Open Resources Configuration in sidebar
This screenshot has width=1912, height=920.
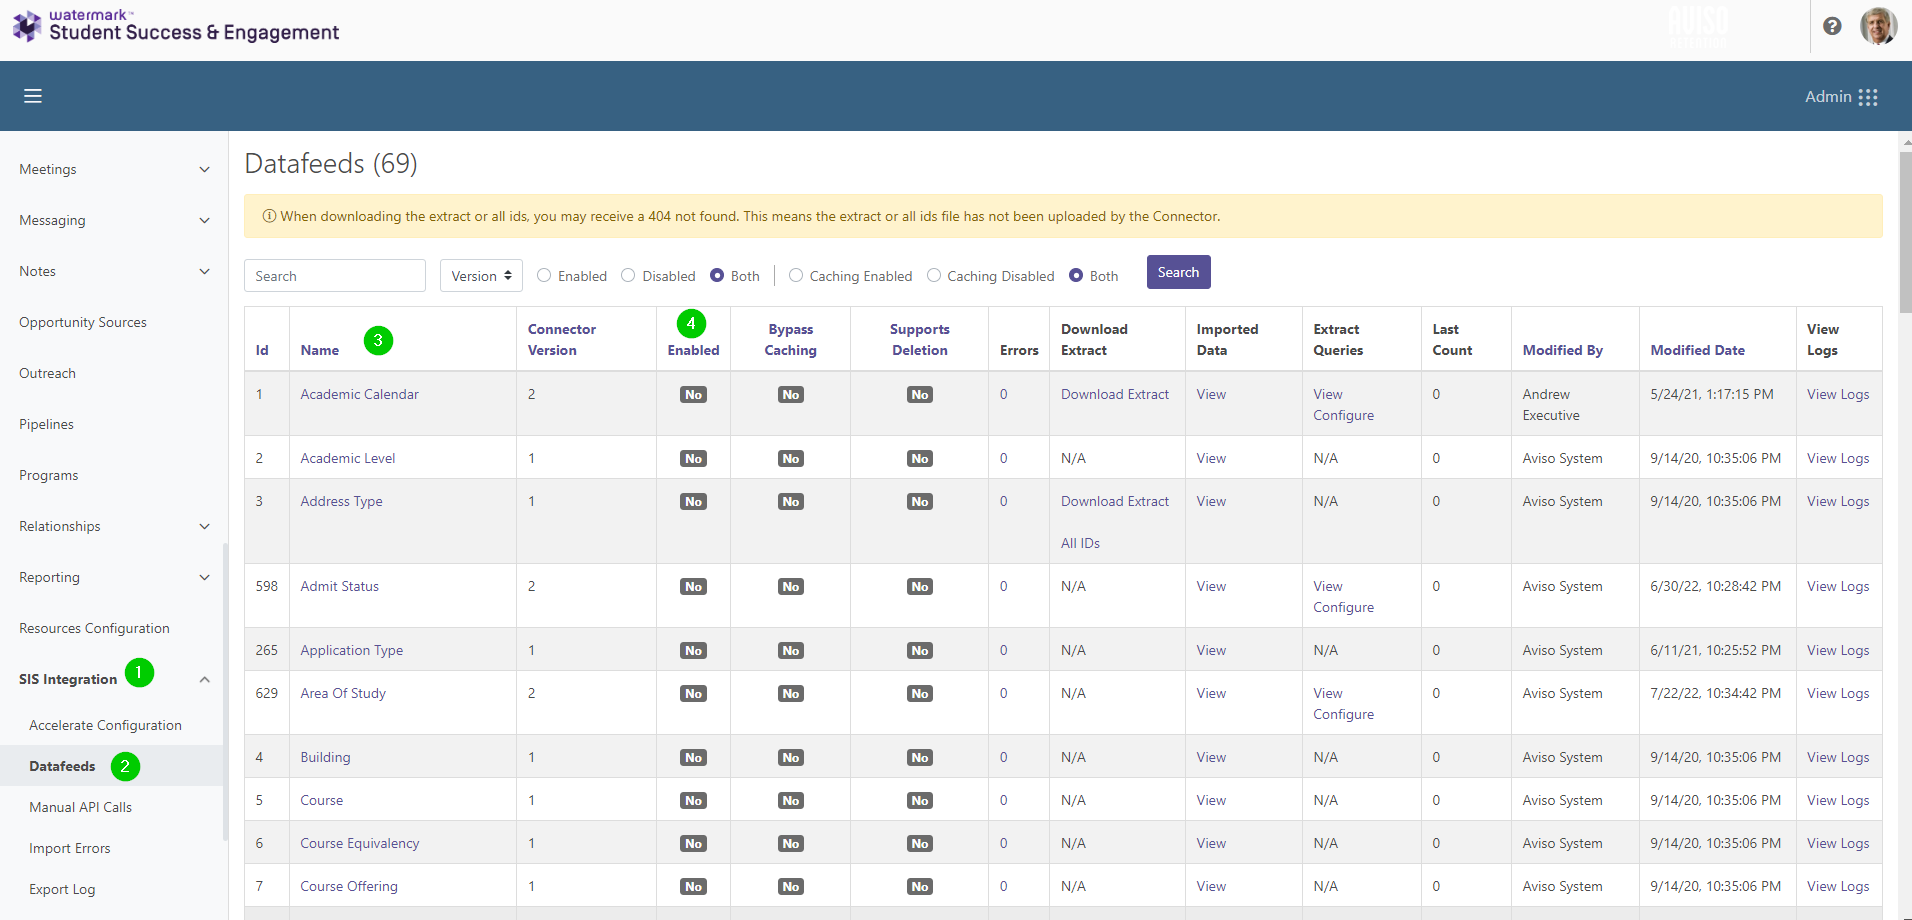[94, 628]
